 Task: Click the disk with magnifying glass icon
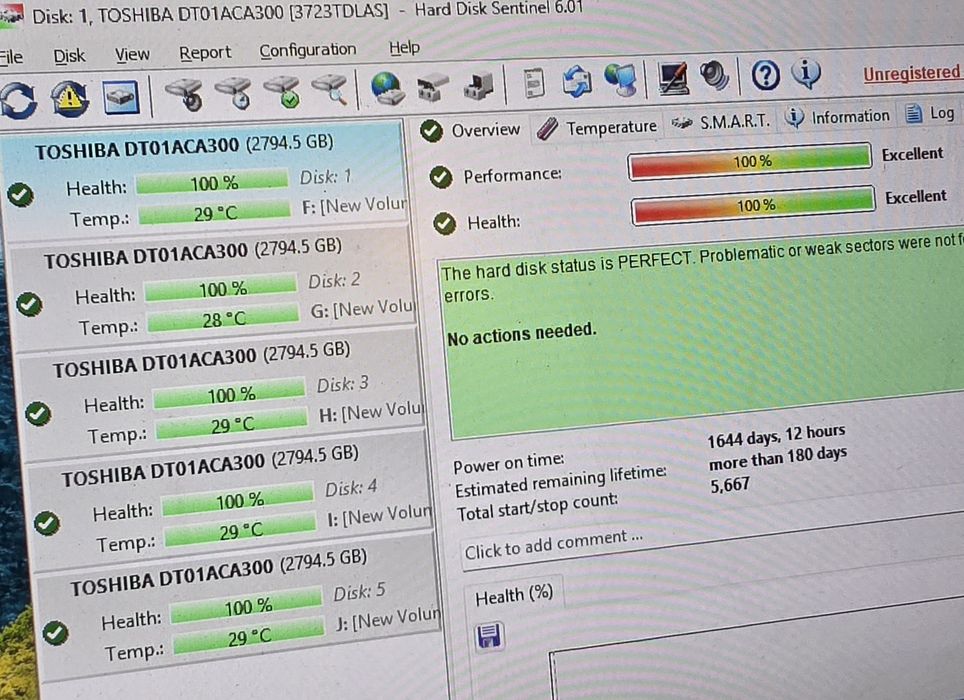coord(330,90)
